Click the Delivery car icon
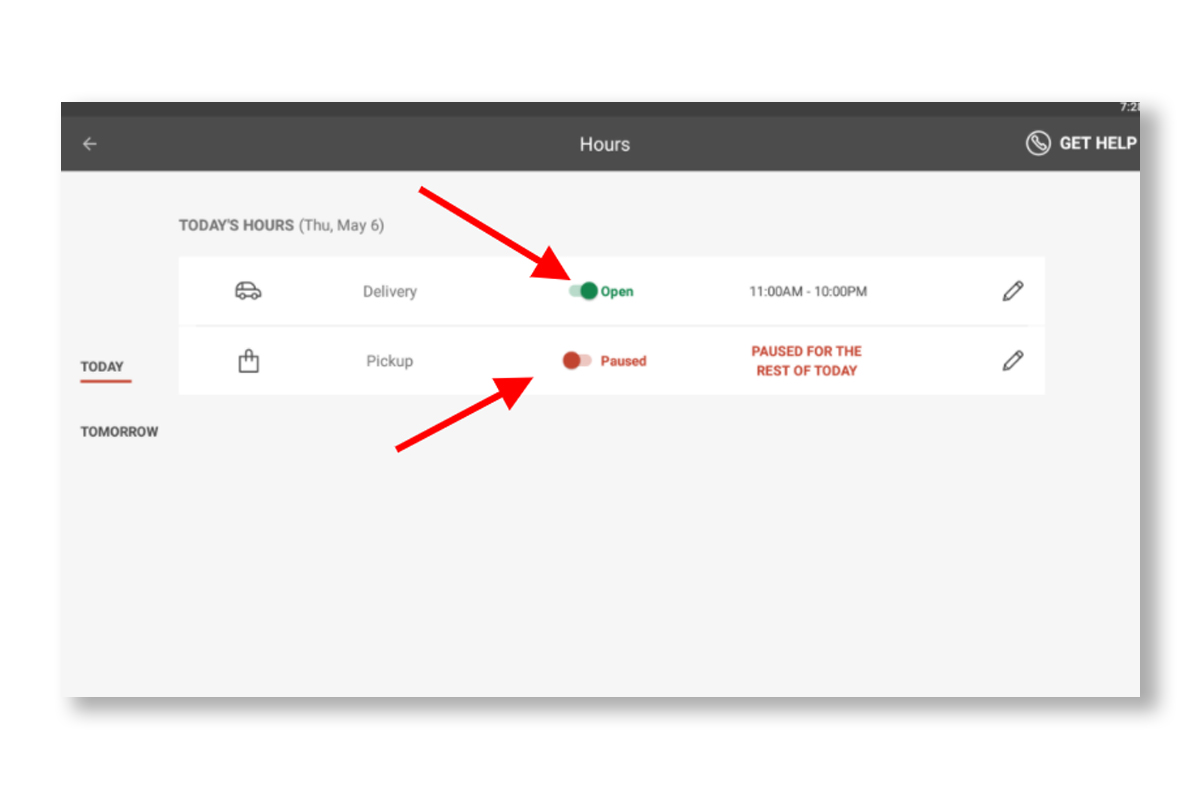The height and width of the screenshot is (800, 1200). pos(248,291)
